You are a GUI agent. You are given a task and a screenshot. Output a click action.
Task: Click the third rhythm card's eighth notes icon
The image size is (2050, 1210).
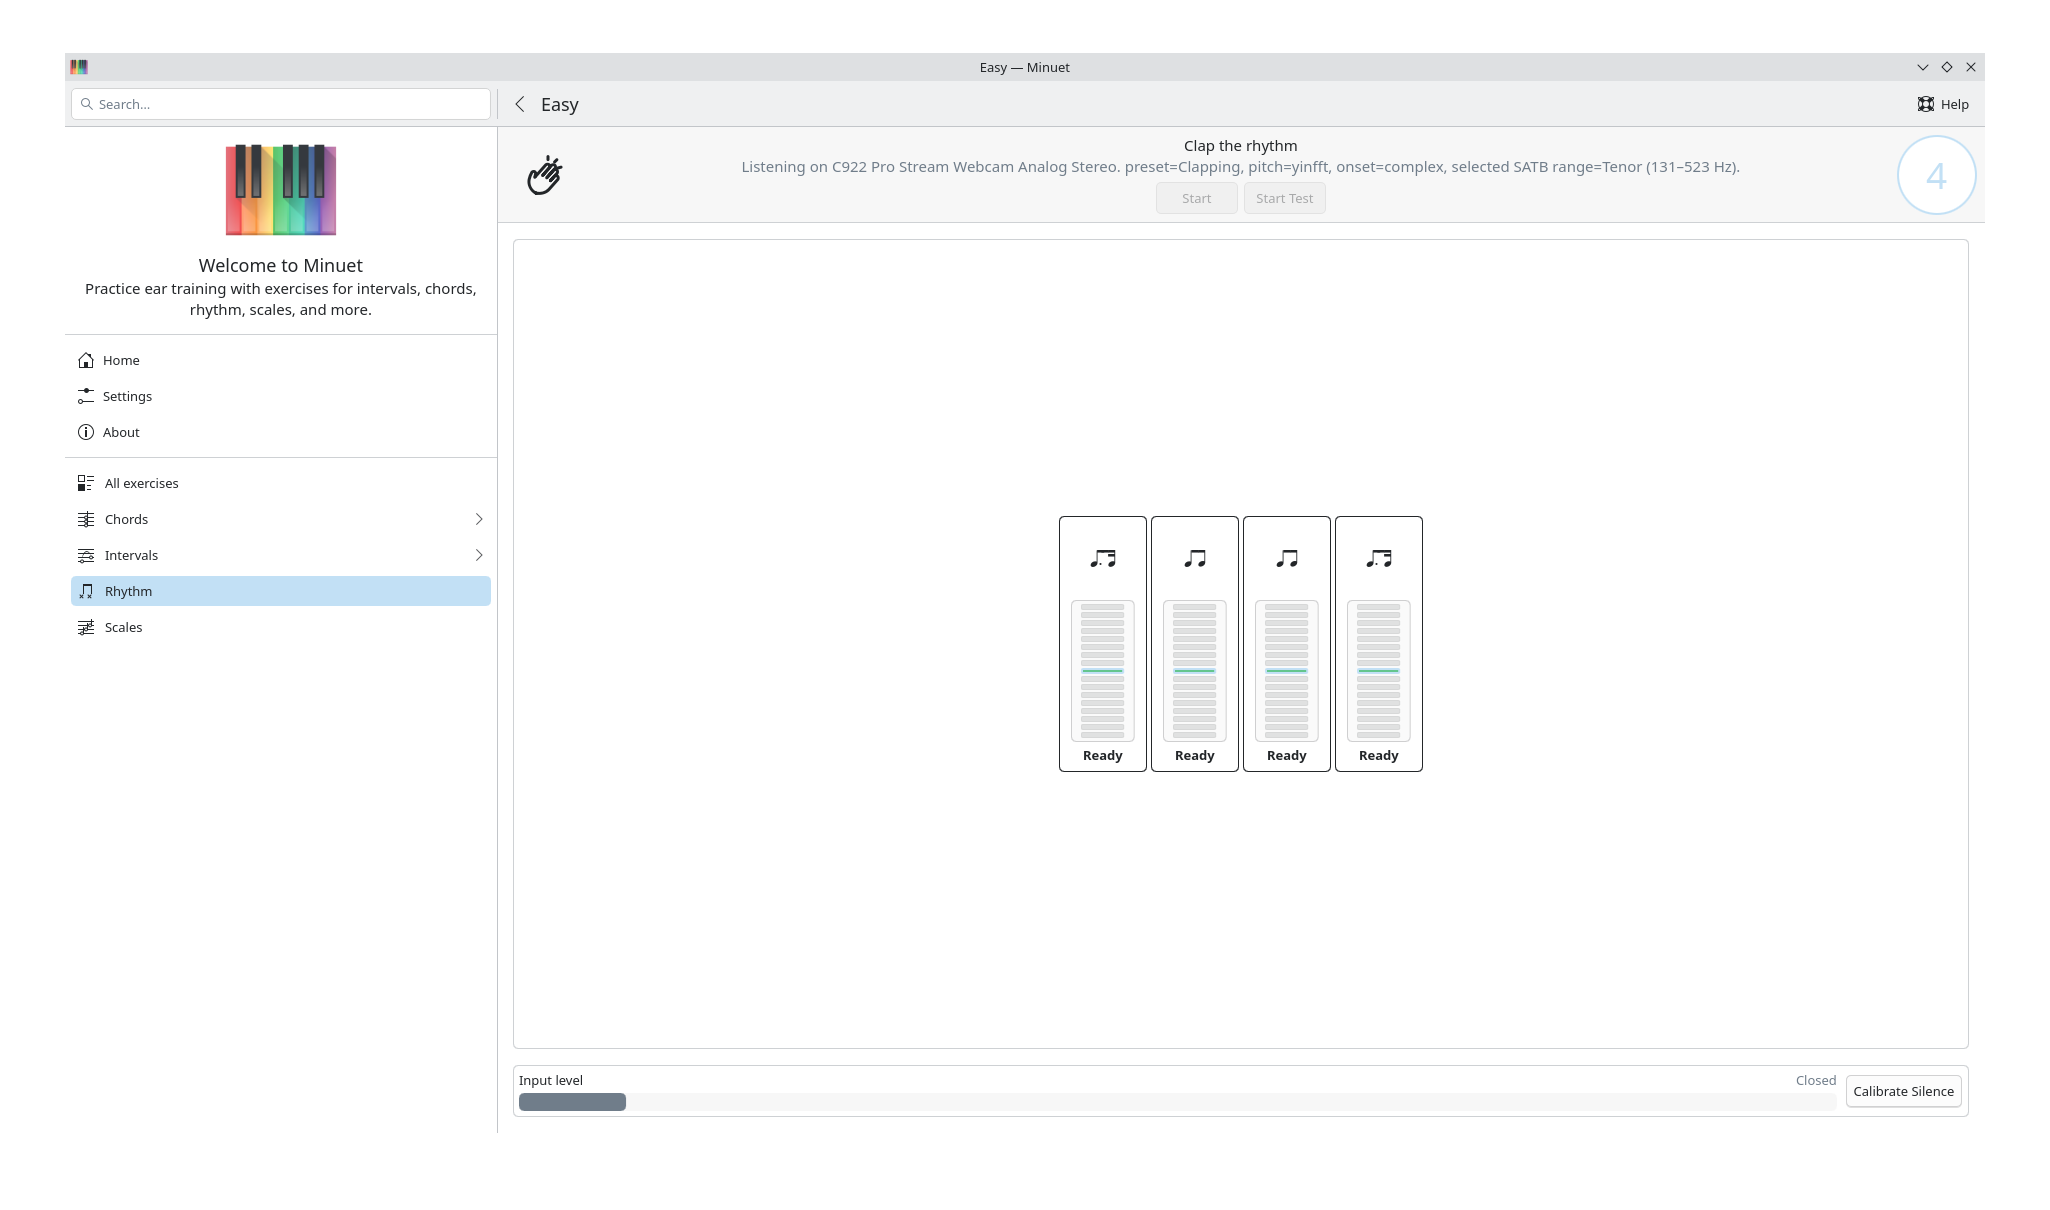(1287, 558)
